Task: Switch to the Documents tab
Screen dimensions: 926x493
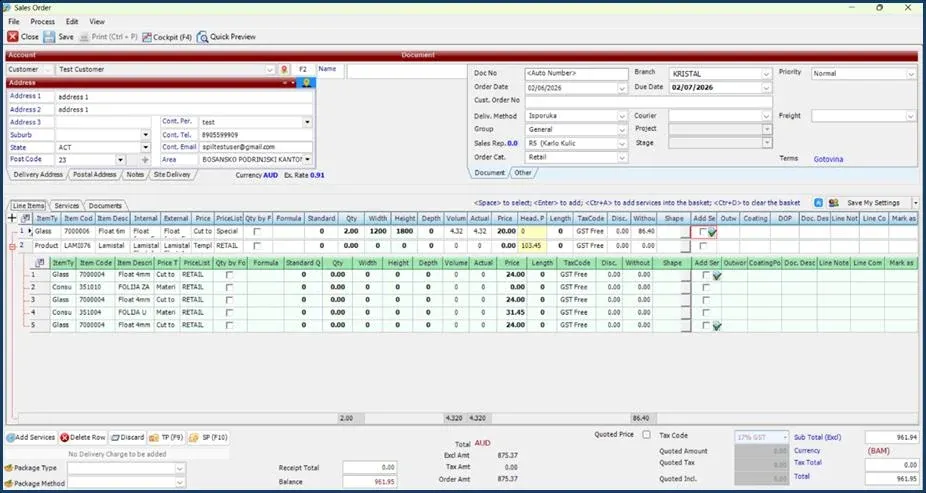Action: coord(105,206)
